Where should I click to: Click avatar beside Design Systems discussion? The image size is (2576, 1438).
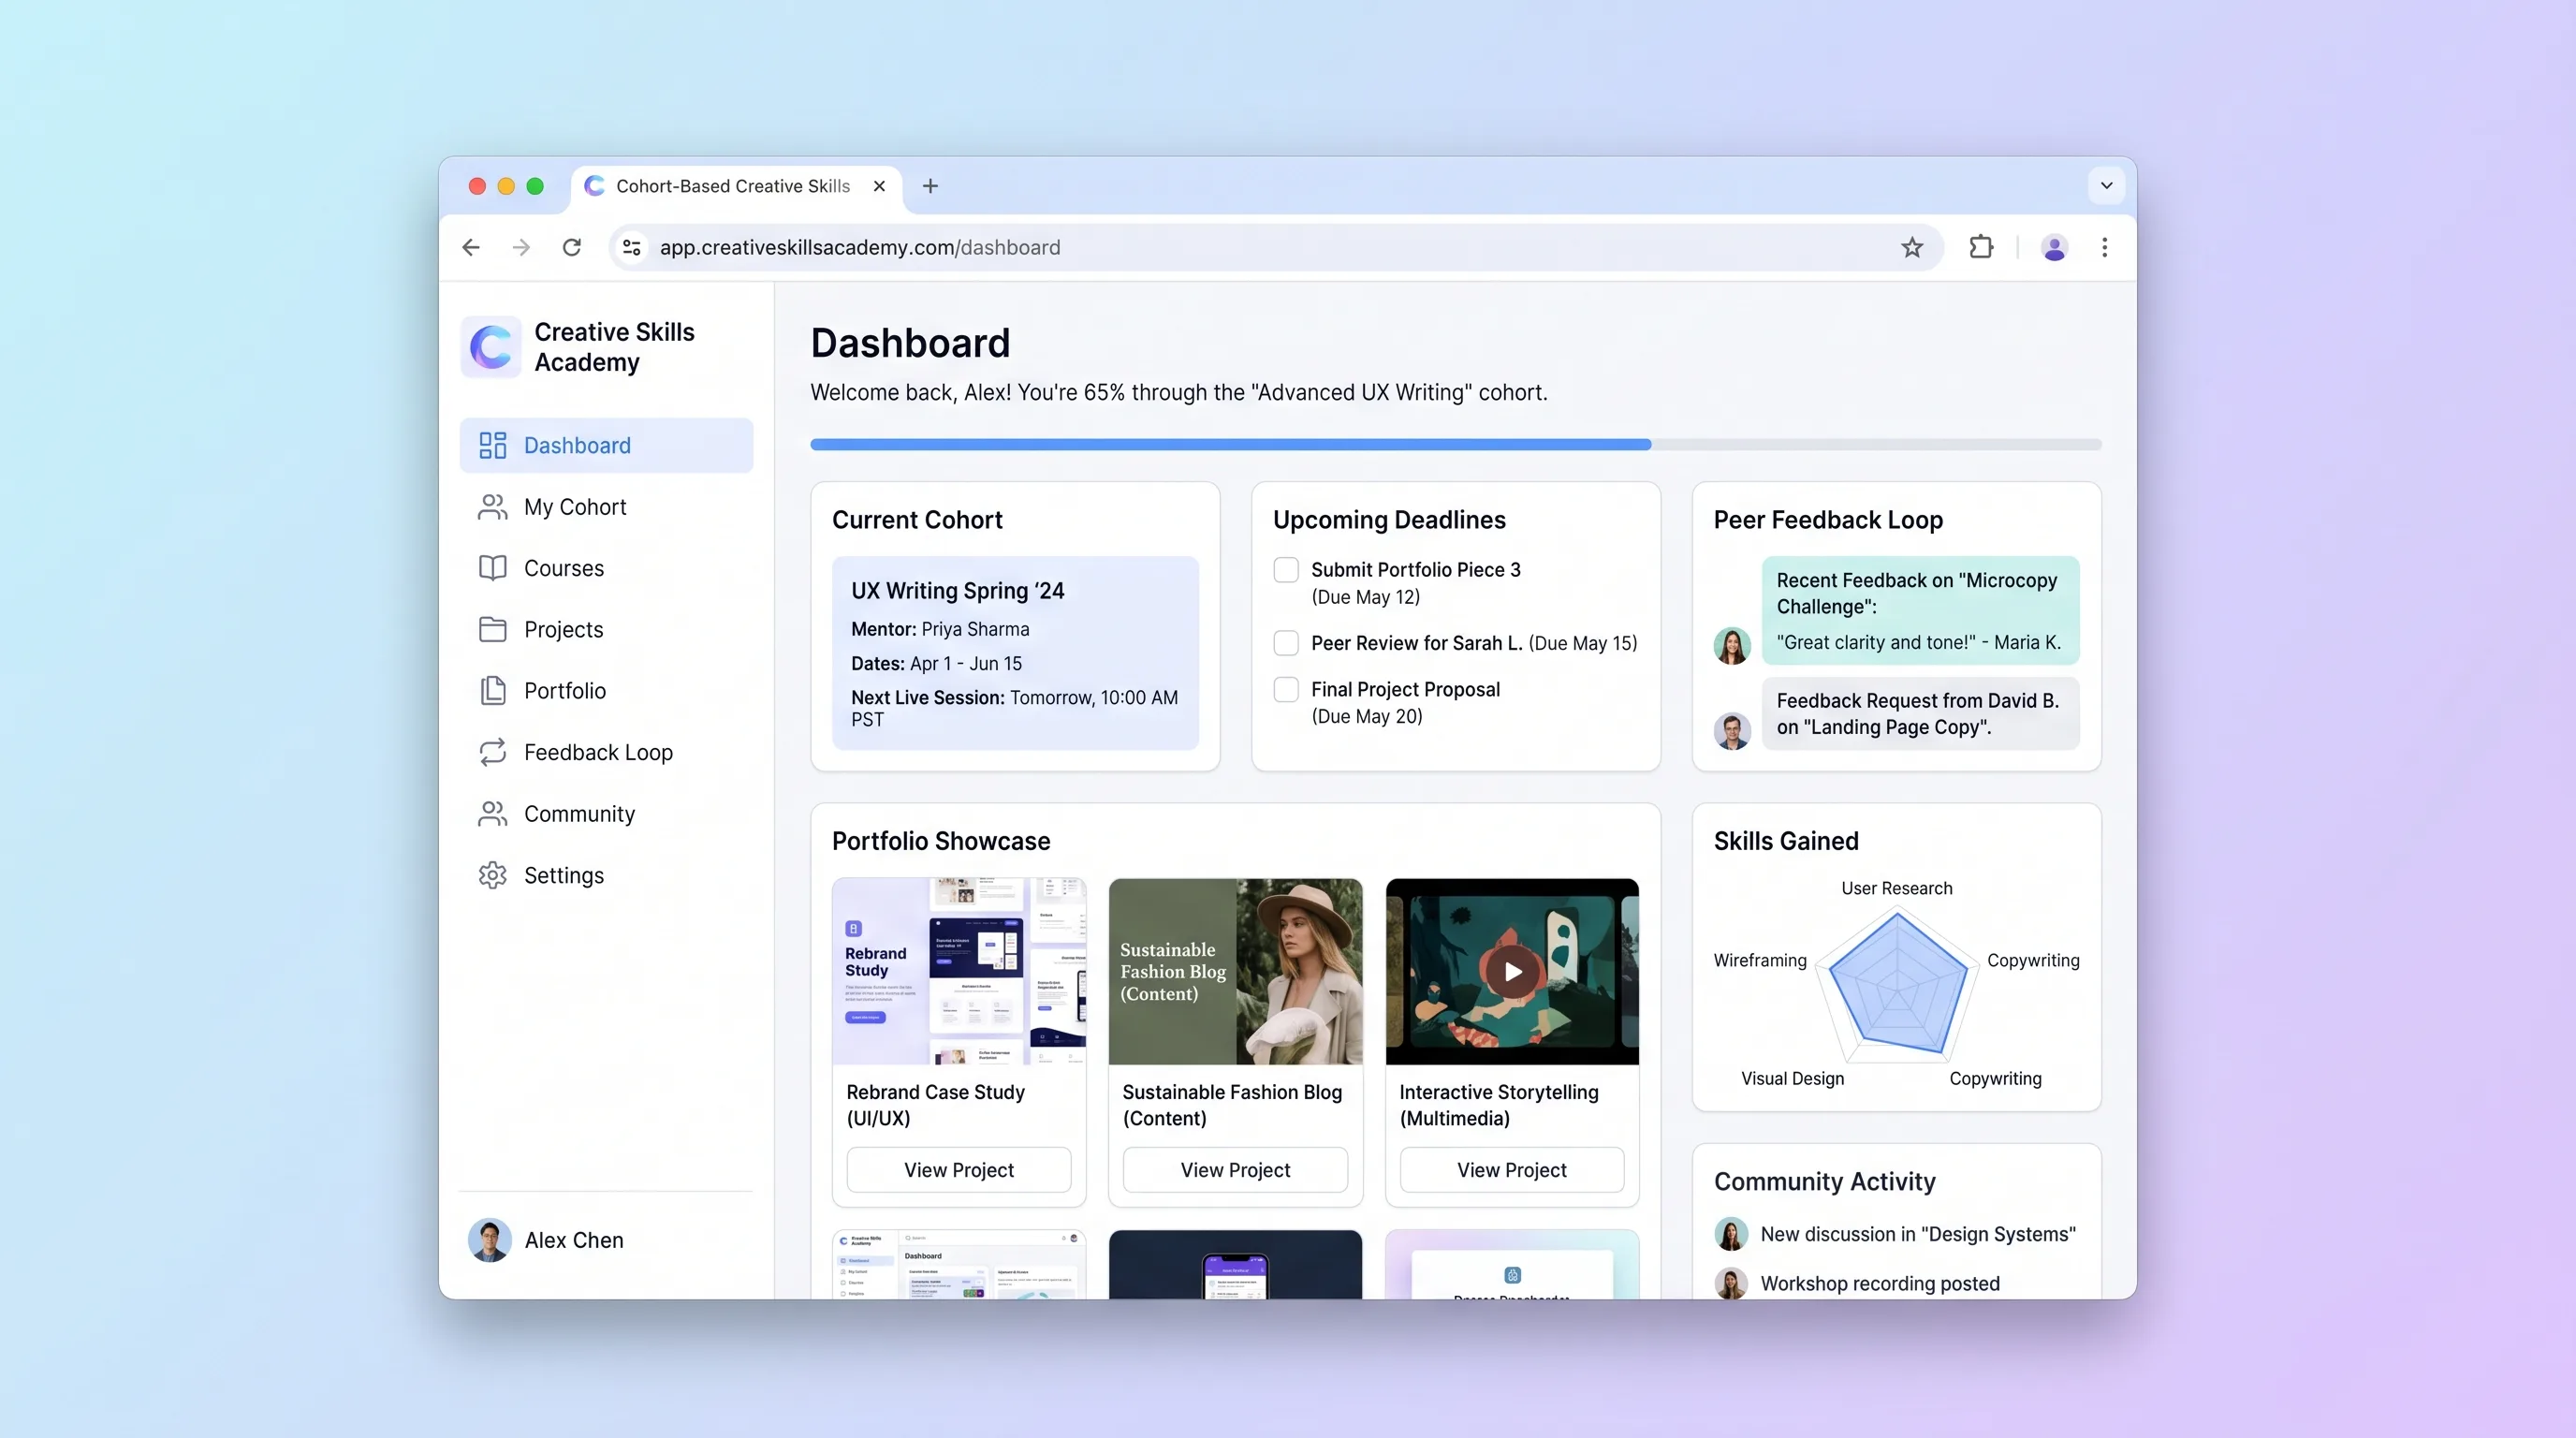click(x=1731, y=1234)
